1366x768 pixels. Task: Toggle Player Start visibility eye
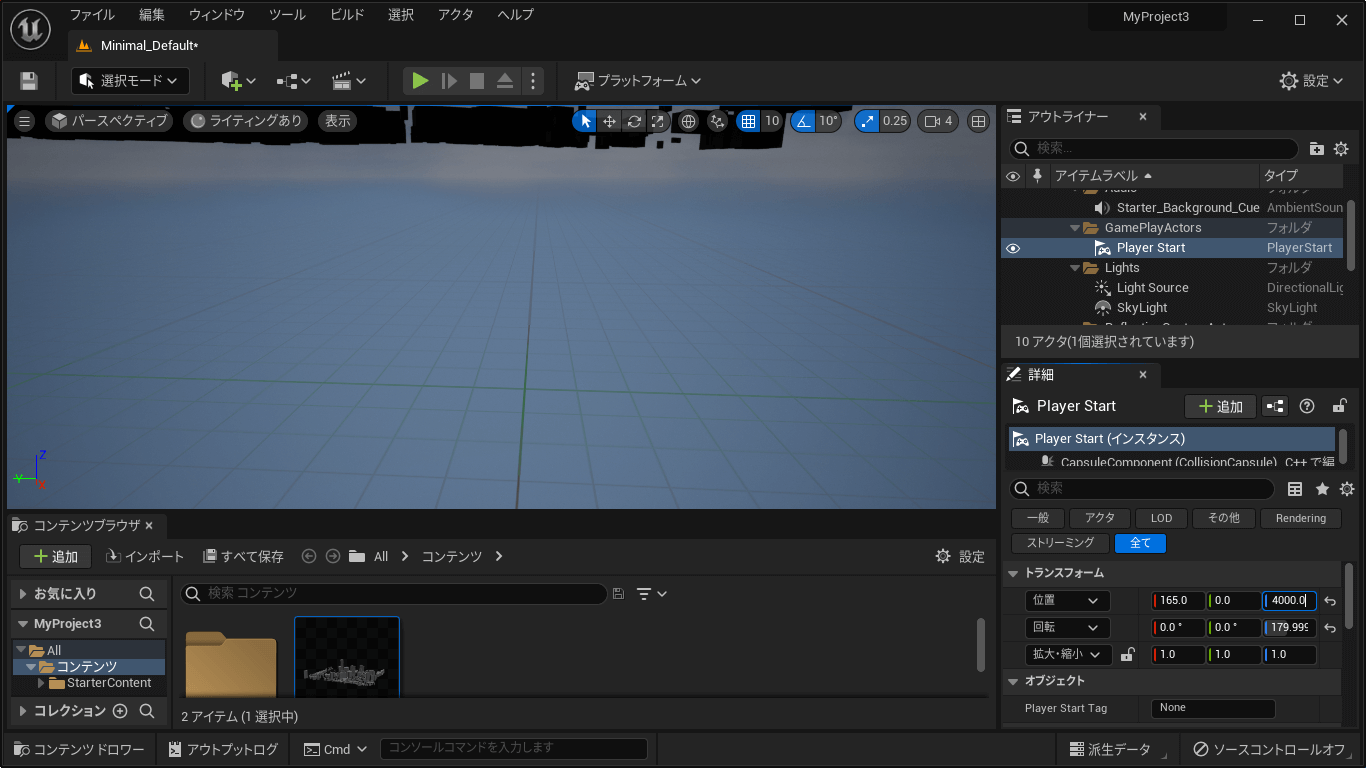1013,248
